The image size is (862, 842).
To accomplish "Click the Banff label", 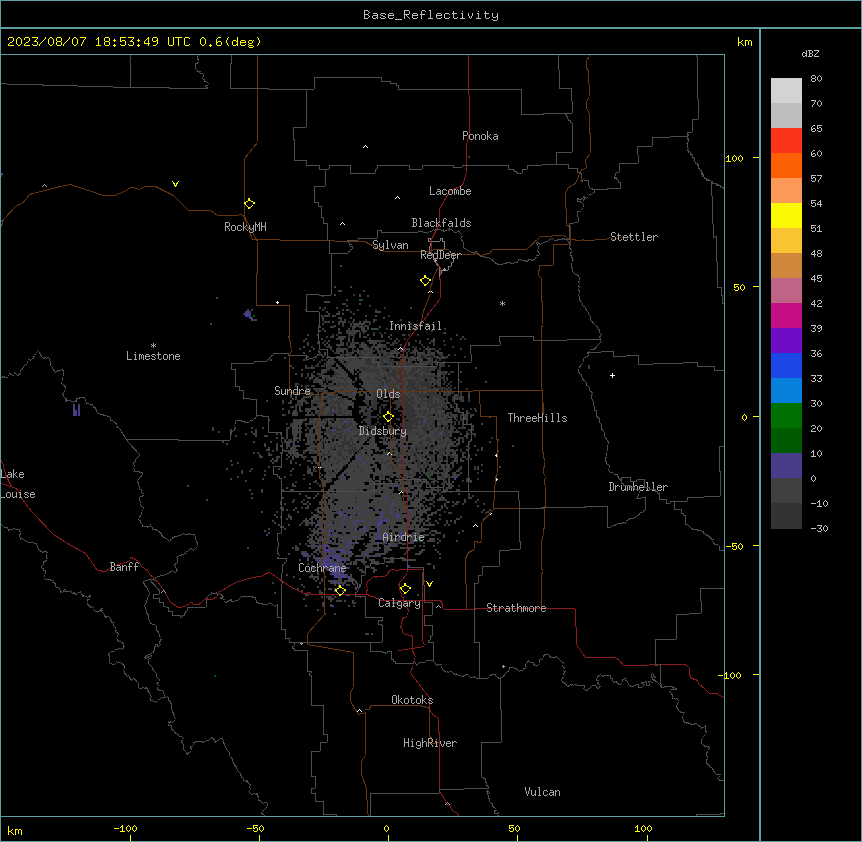I will point(124,567).
